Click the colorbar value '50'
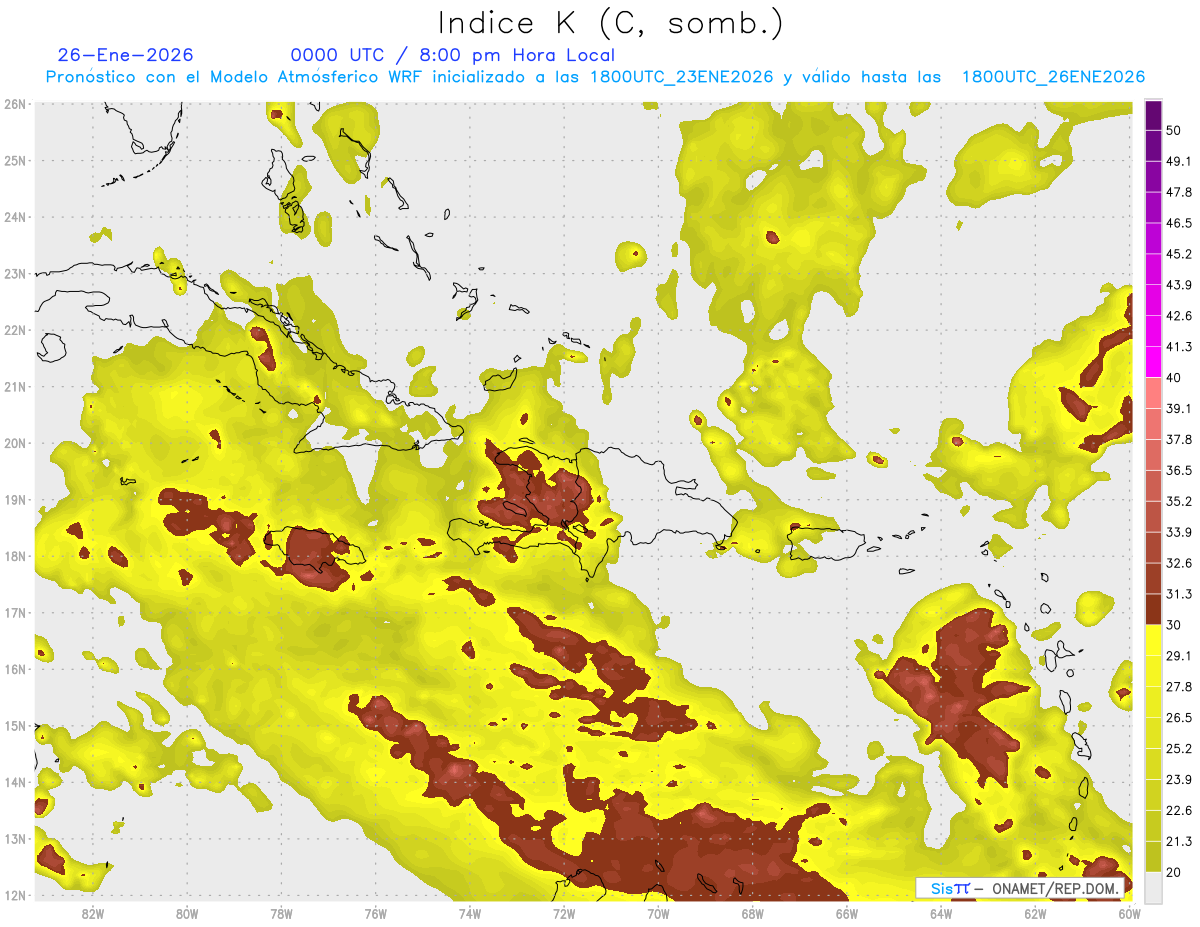The width and height of the screenshot is (1200, 927). coord(1172,130)
